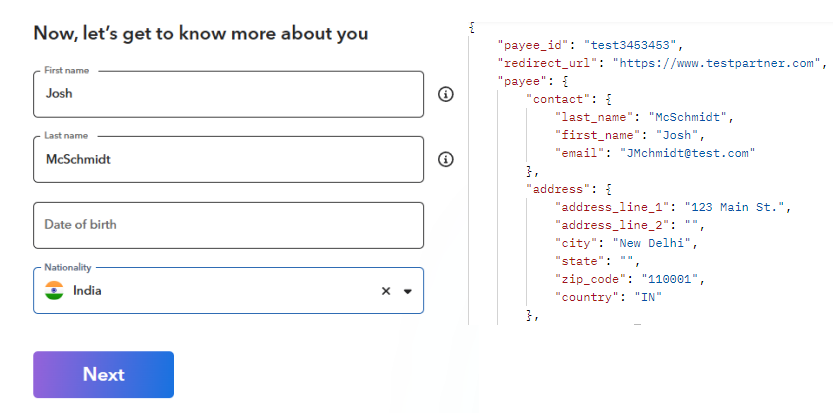Click the heading "Now, let's get to know more about you"

tap(201, 34)
